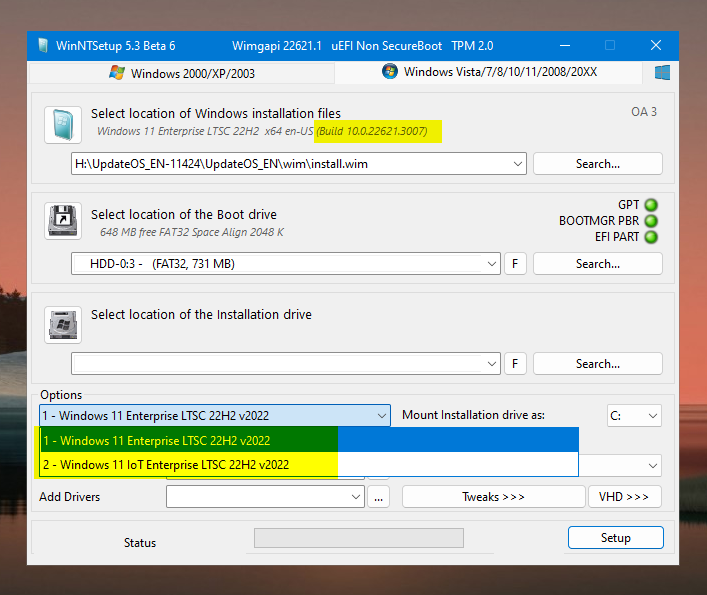Click F format button for Boot drive
Viewport: 707px width, 595px height.
(515, 264)
